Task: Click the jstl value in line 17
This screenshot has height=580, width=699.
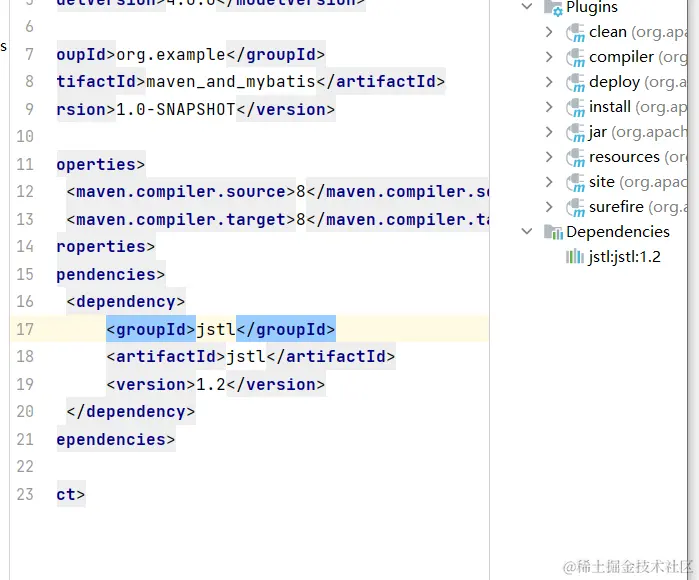Action: pos(216,329)
